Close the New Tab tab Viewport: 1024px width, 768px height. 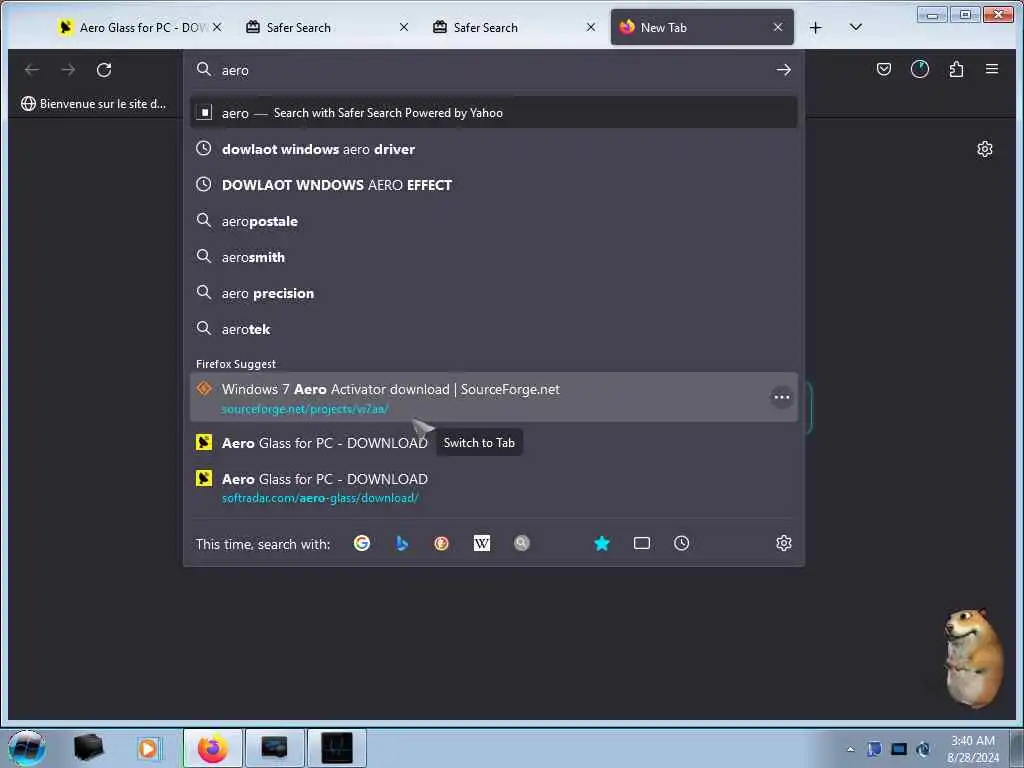click(x=777, y=27)
